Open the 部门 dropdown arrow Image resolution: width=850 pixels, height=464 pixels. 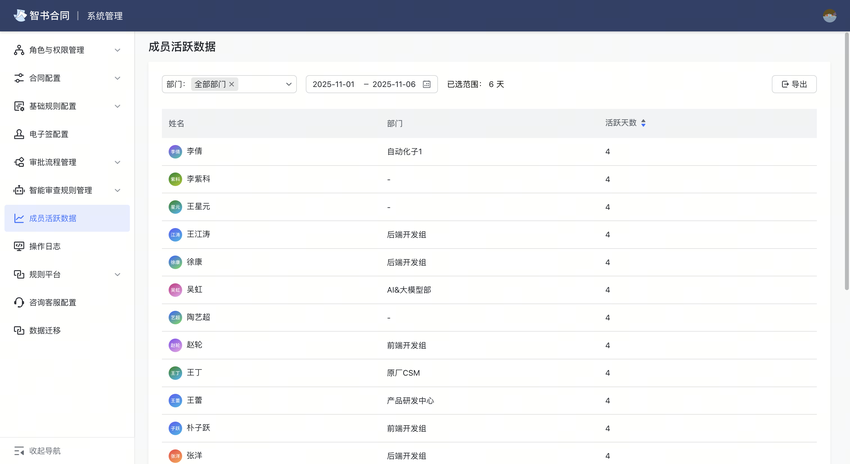(x=288, y=84)
